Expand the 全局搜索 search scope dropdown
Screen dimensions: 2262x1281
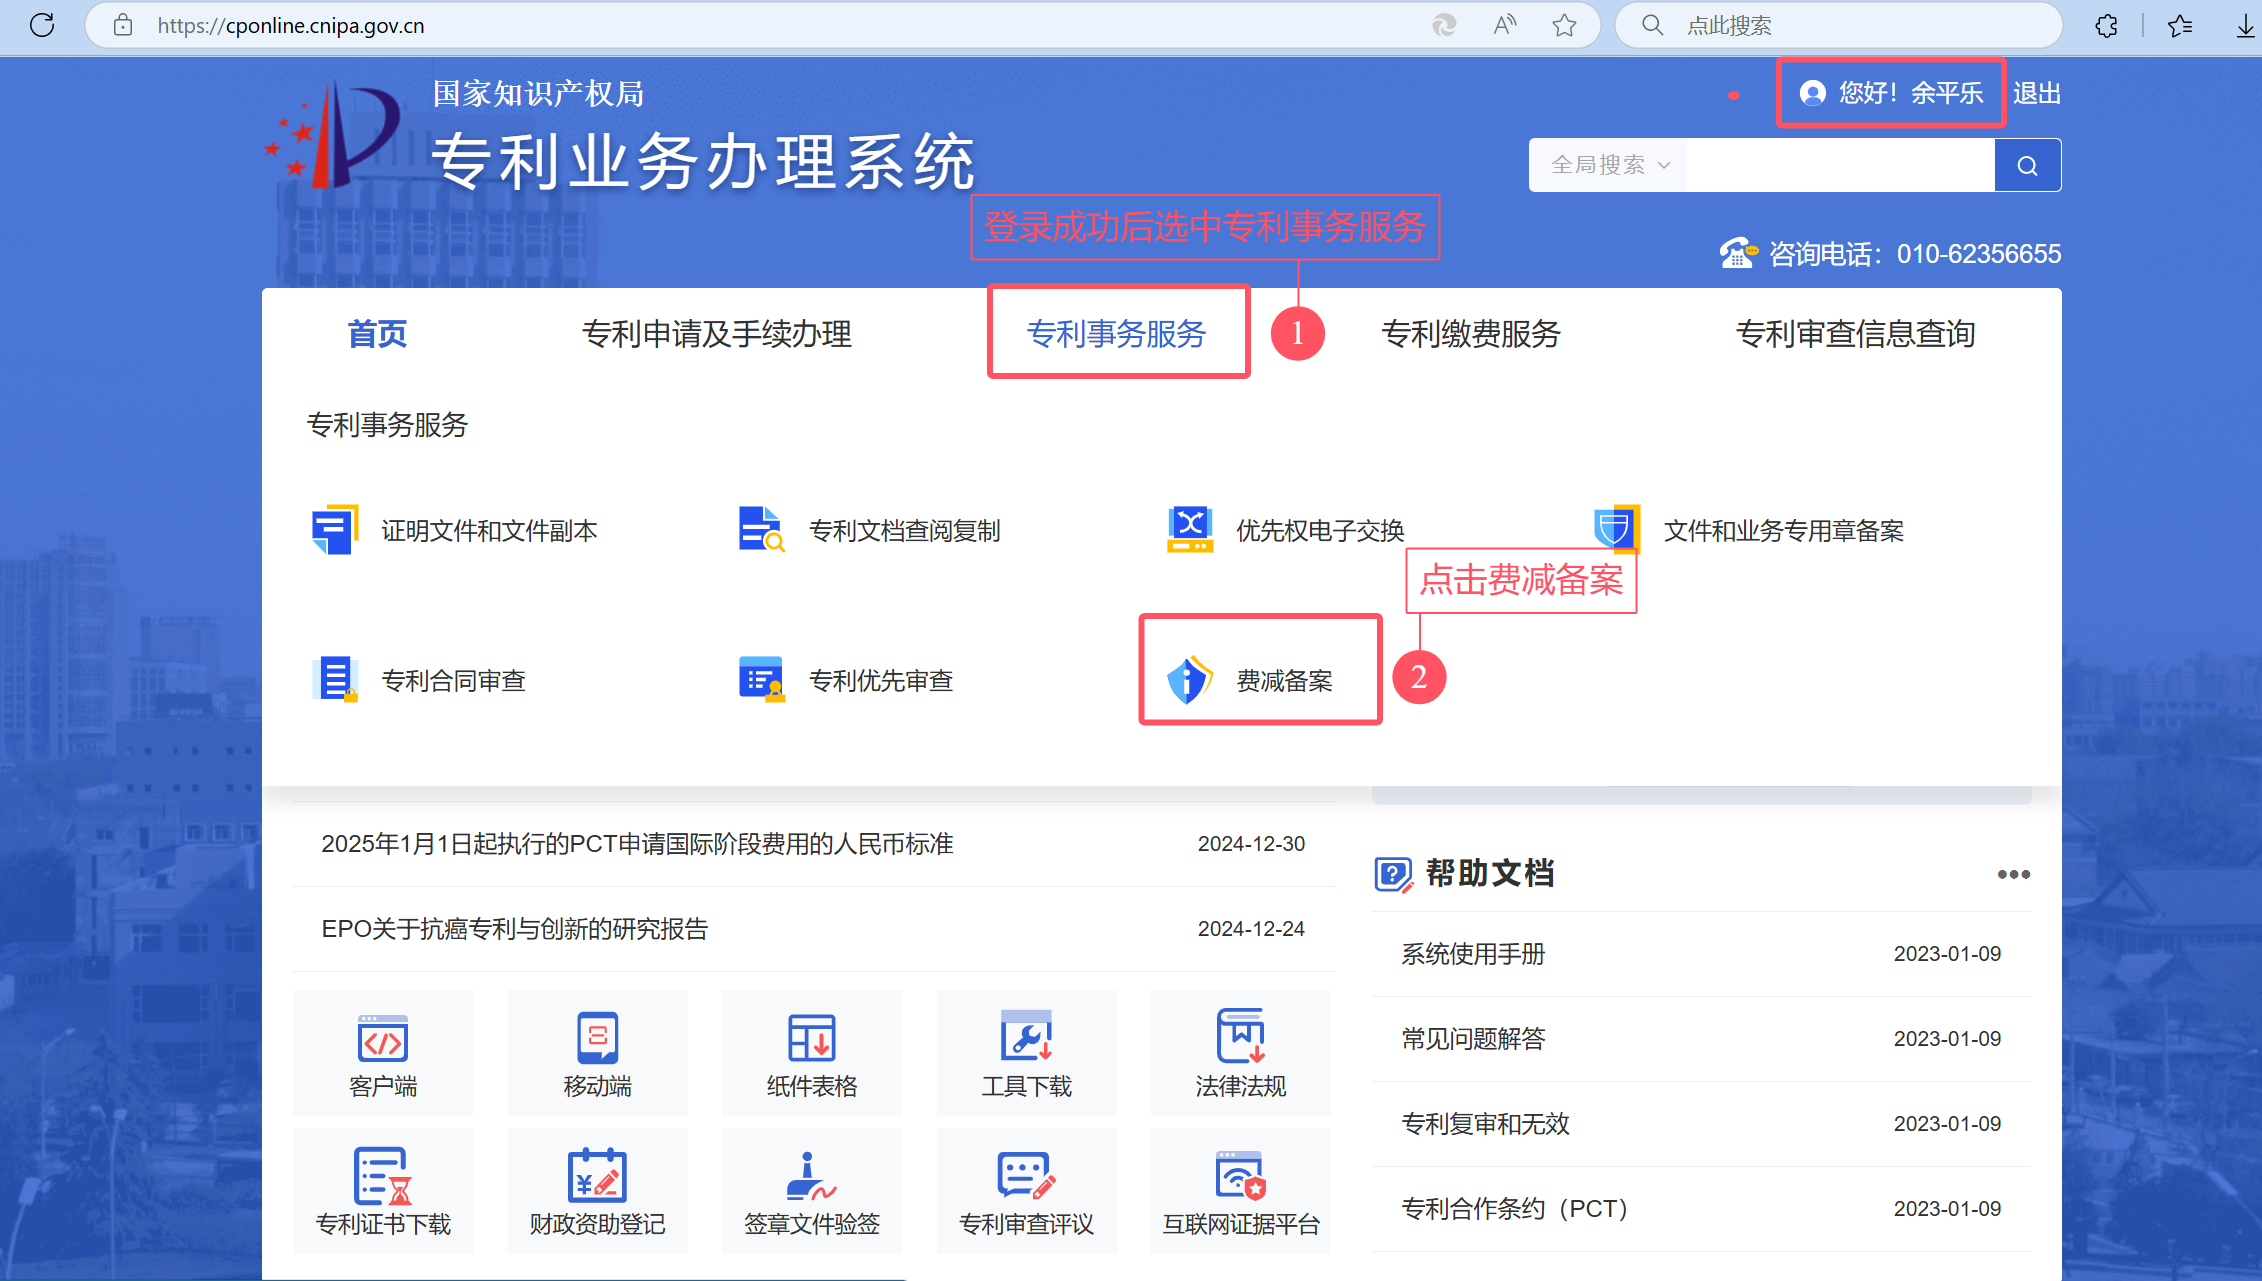point(1608,165)
